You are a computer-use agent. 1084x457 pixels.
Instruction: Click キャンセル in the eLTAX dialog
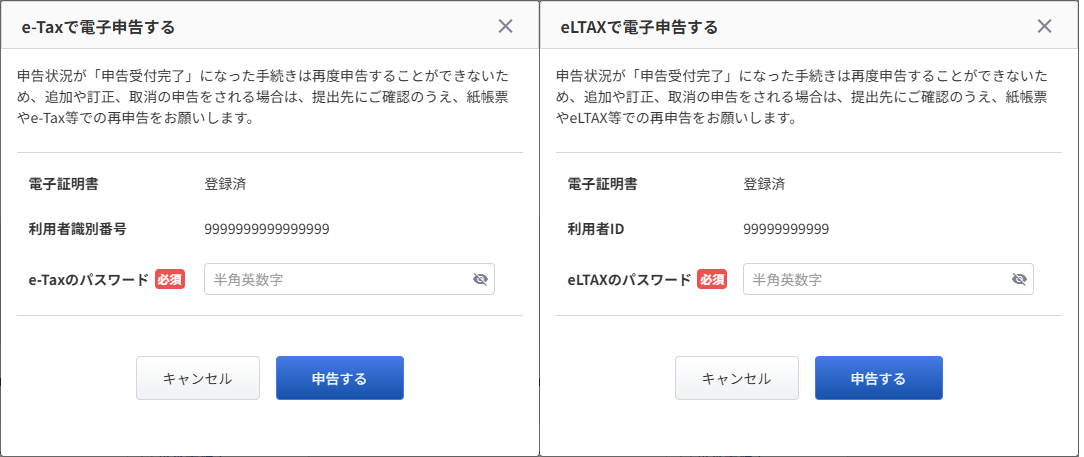pyautogui.click(x=737, y=378)
